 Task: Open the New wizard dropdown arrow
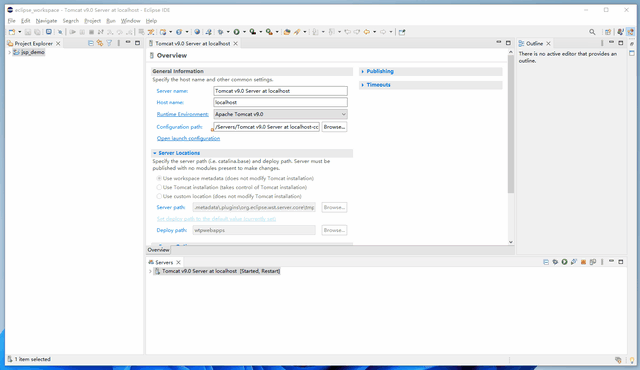pyautogui.click(x=20, y=32)
